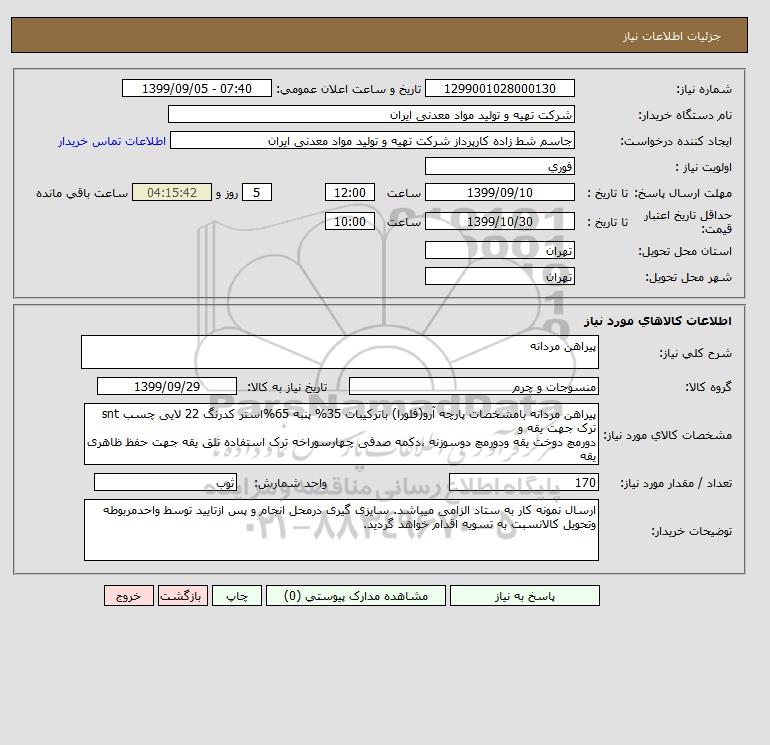Click the 'بازگشت' back button
770x745 pixels.
(183, 596)
